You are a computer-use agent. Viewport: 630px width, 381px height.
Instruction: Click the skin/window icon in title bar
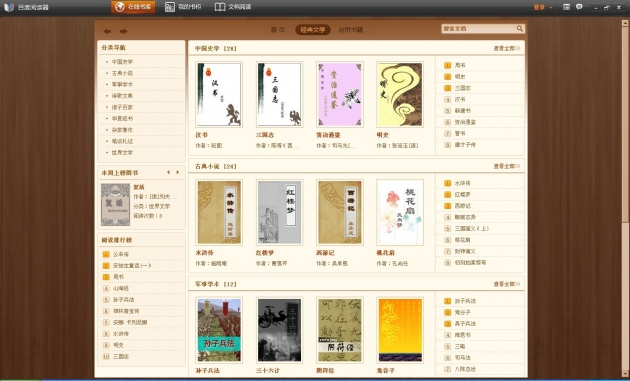pos(567,7)
